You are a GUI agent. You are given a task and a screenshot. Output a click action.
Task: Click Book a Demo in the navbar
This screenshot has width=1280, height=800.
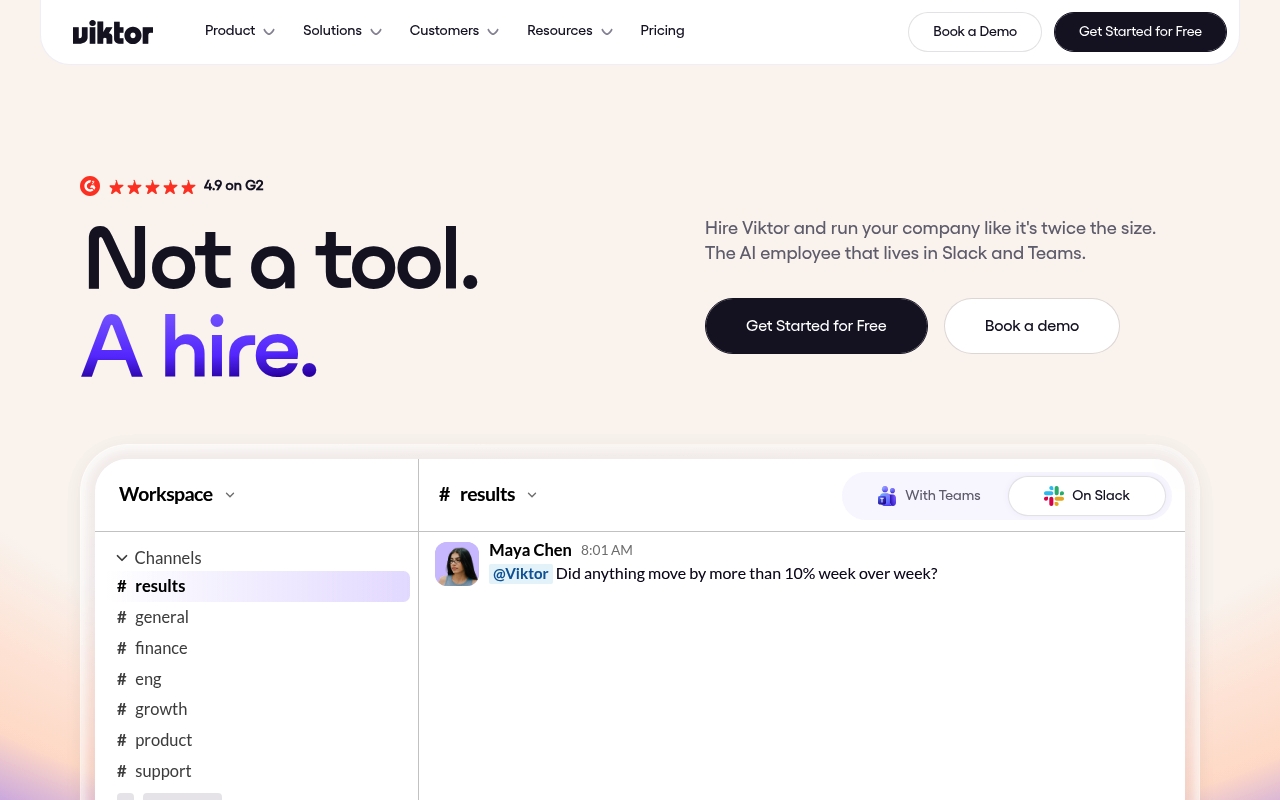tap(975, 32)
